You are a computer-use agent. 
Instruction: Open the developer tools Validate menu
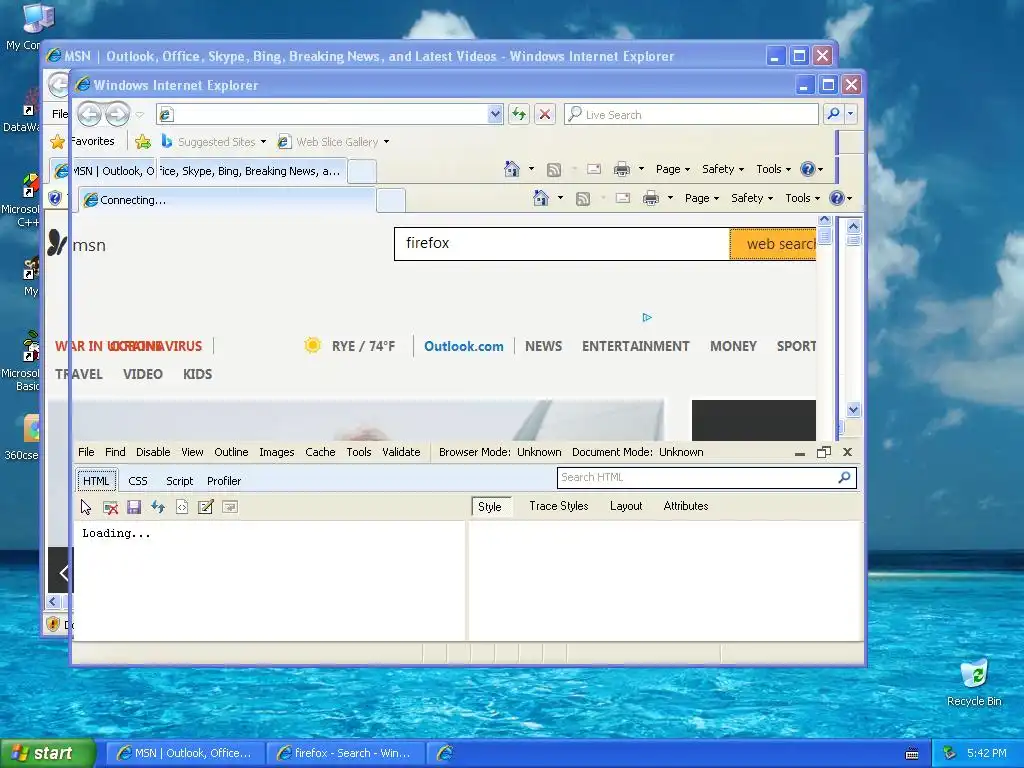pos(401,452)
